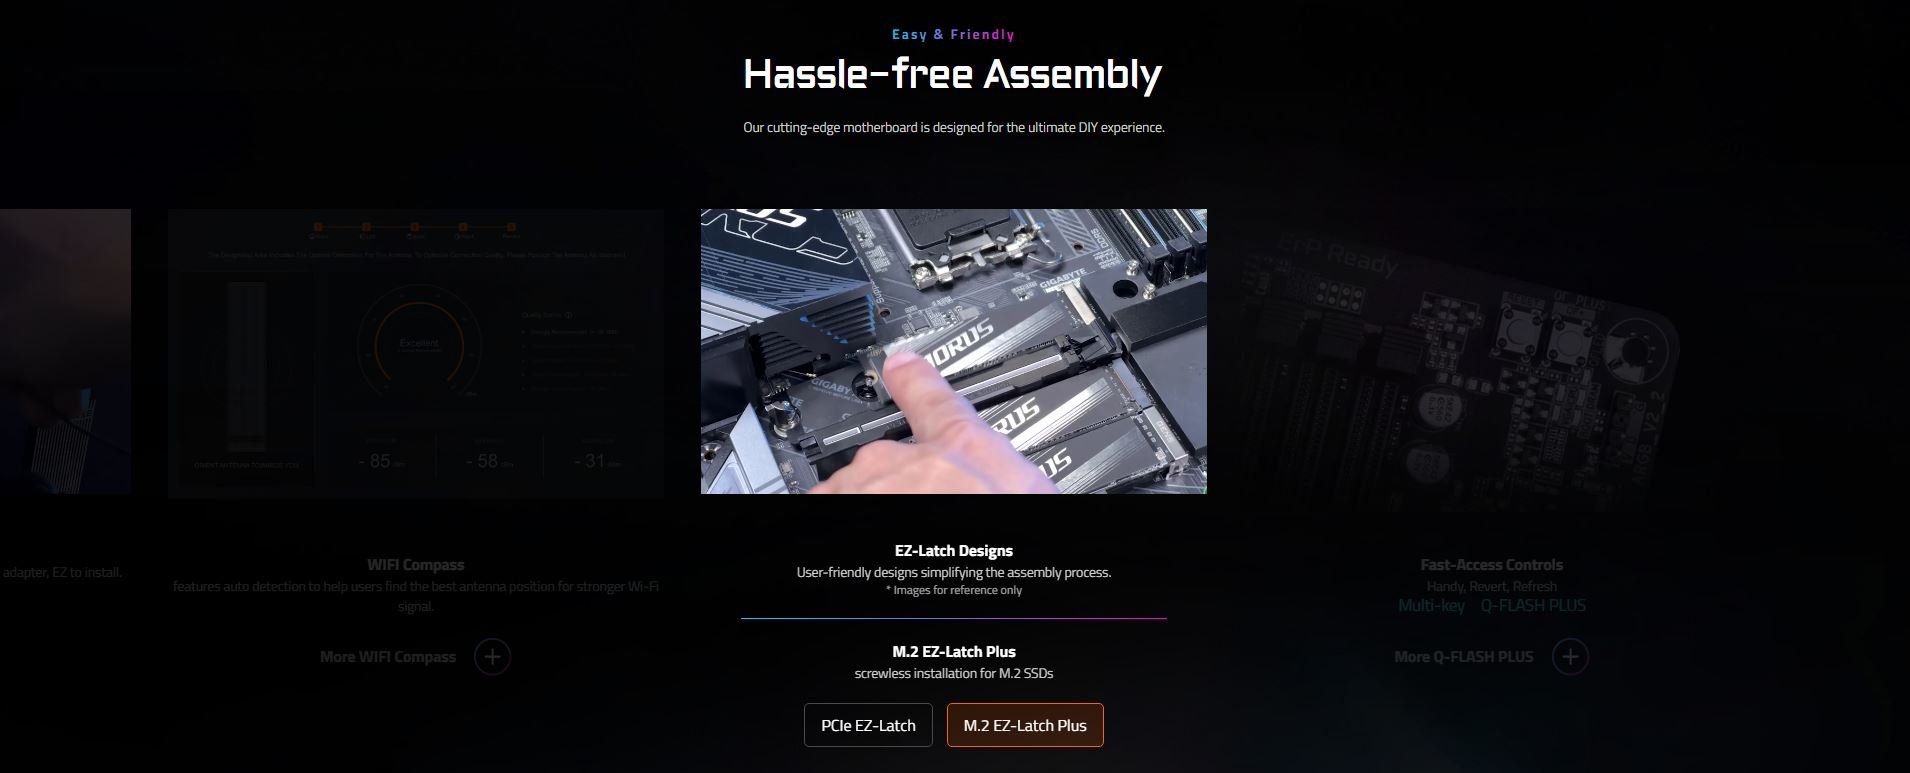The width and height of the screenshot is (1910, 773).
Task: Select the WIFI Compass slide thumbnail
Action: (416, 353)
